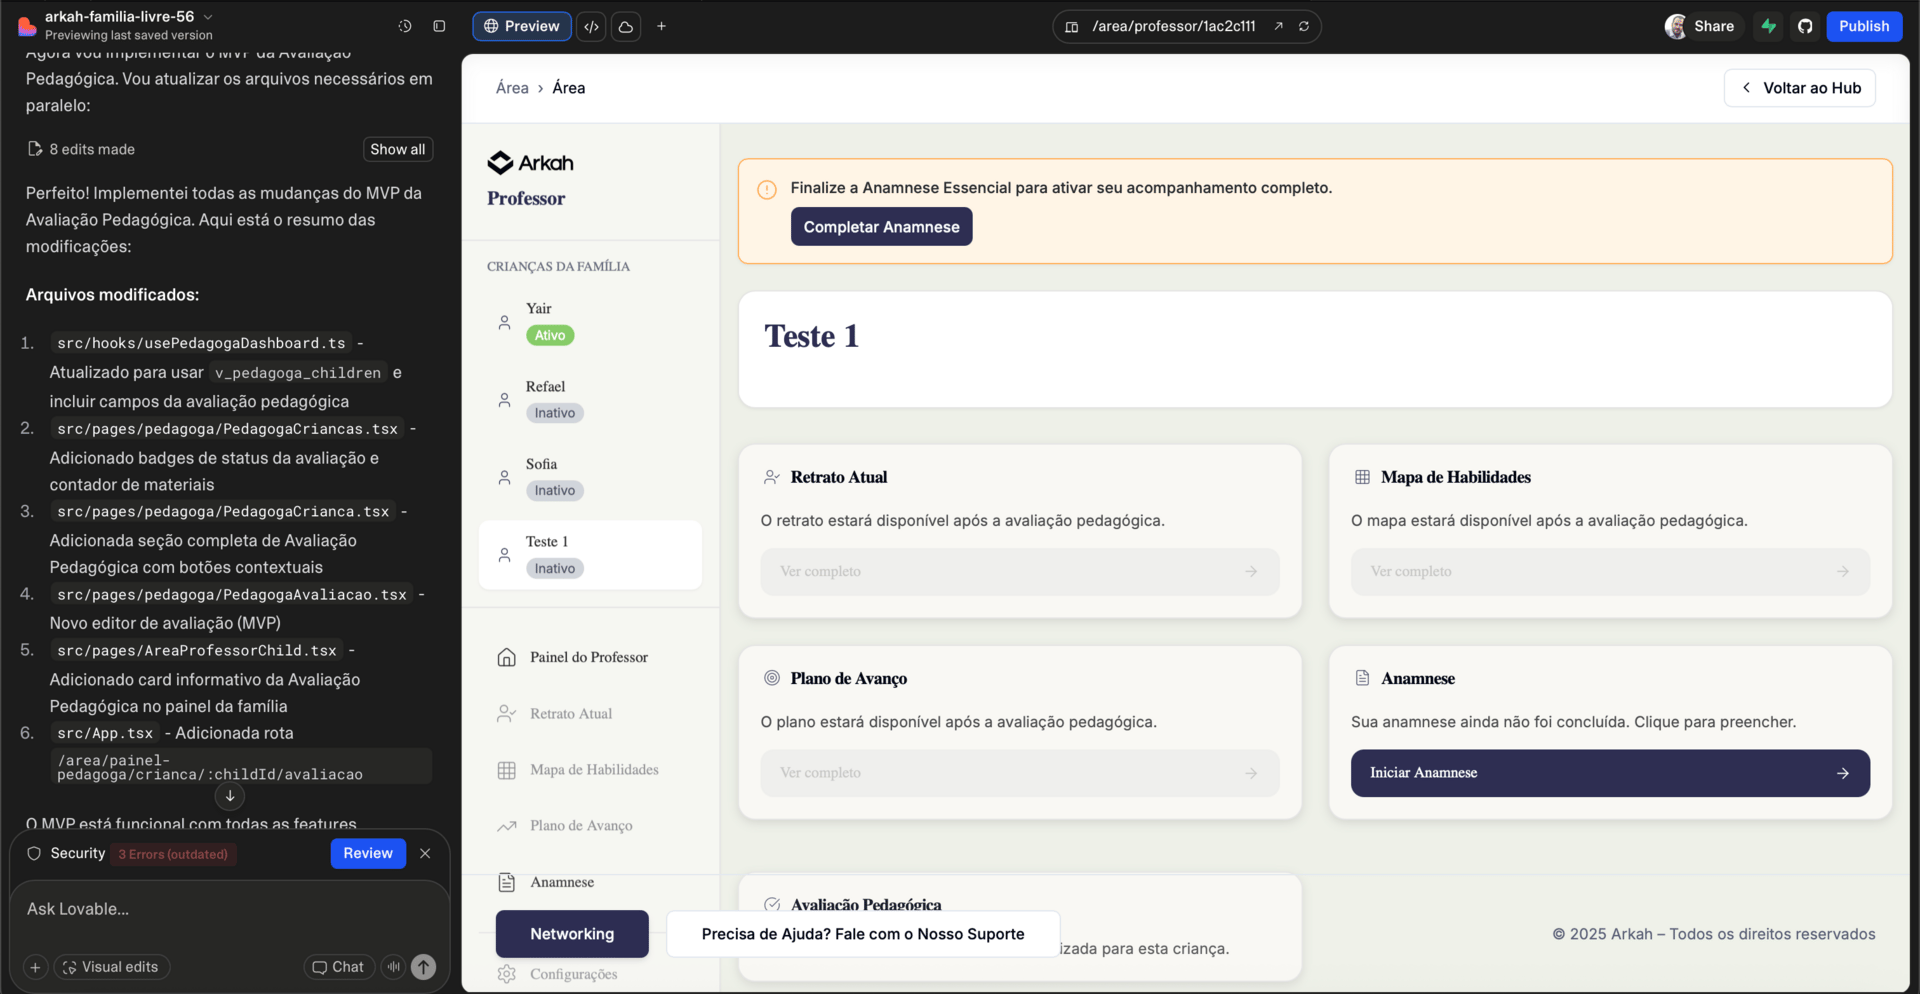
Task: Click 'src/hooks/usePedagogaDashboard.ts' file name
Action: pyautogui.click(x=201, y=343)
